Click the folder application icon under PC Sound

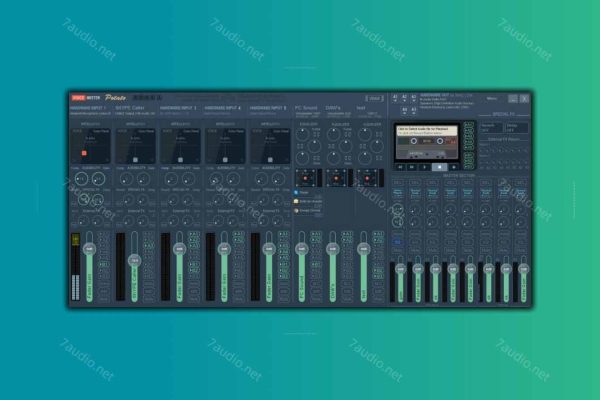tap(296, 201)
